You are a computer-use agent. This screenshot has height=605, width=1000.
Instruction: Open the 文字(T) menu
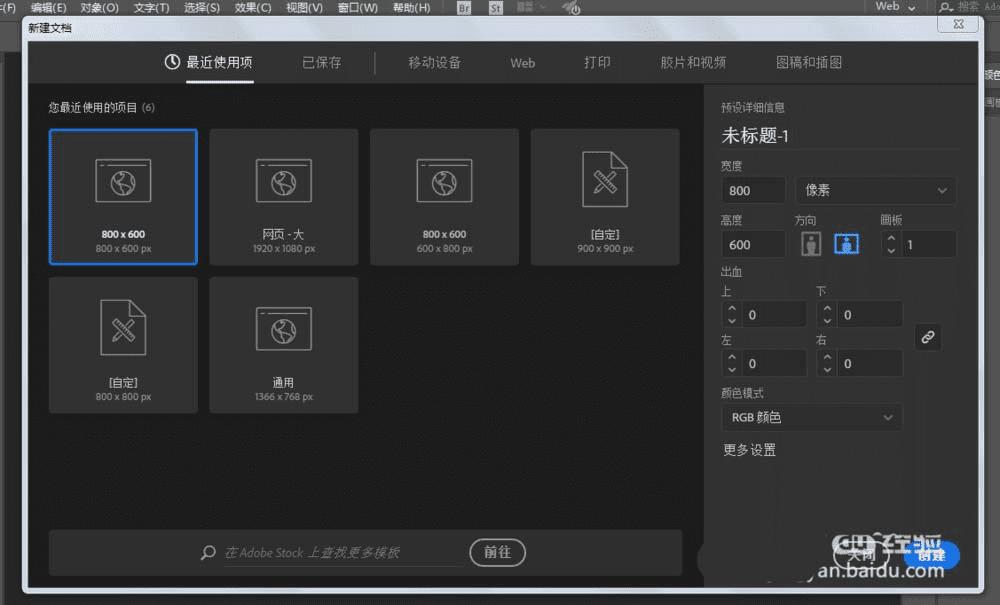[x=151, y=8]
